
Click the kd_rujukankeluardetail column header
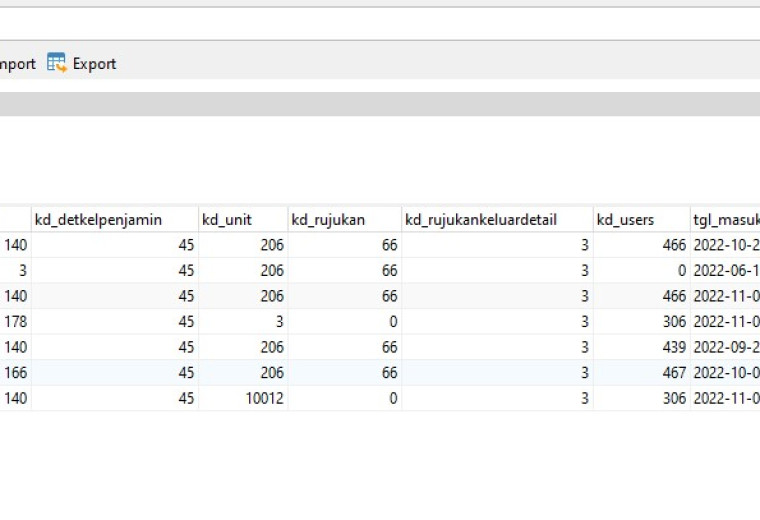click(497, 220)
